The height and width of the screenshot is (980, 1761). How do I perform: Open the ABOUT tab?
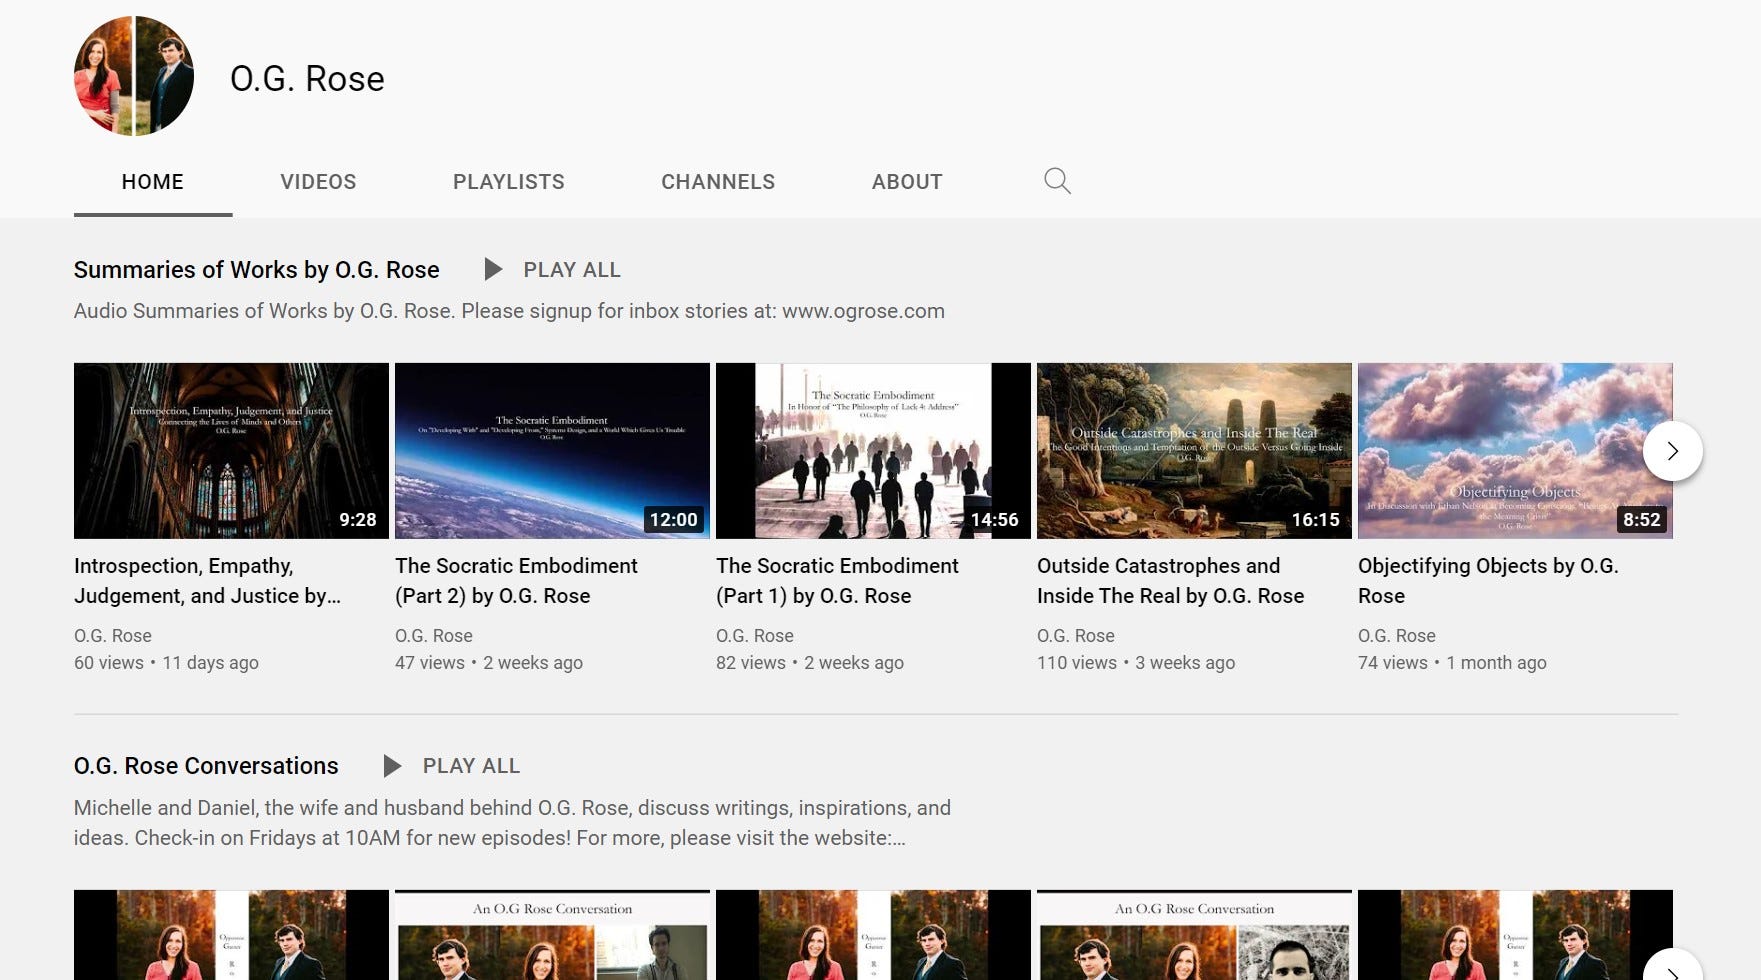907,182
